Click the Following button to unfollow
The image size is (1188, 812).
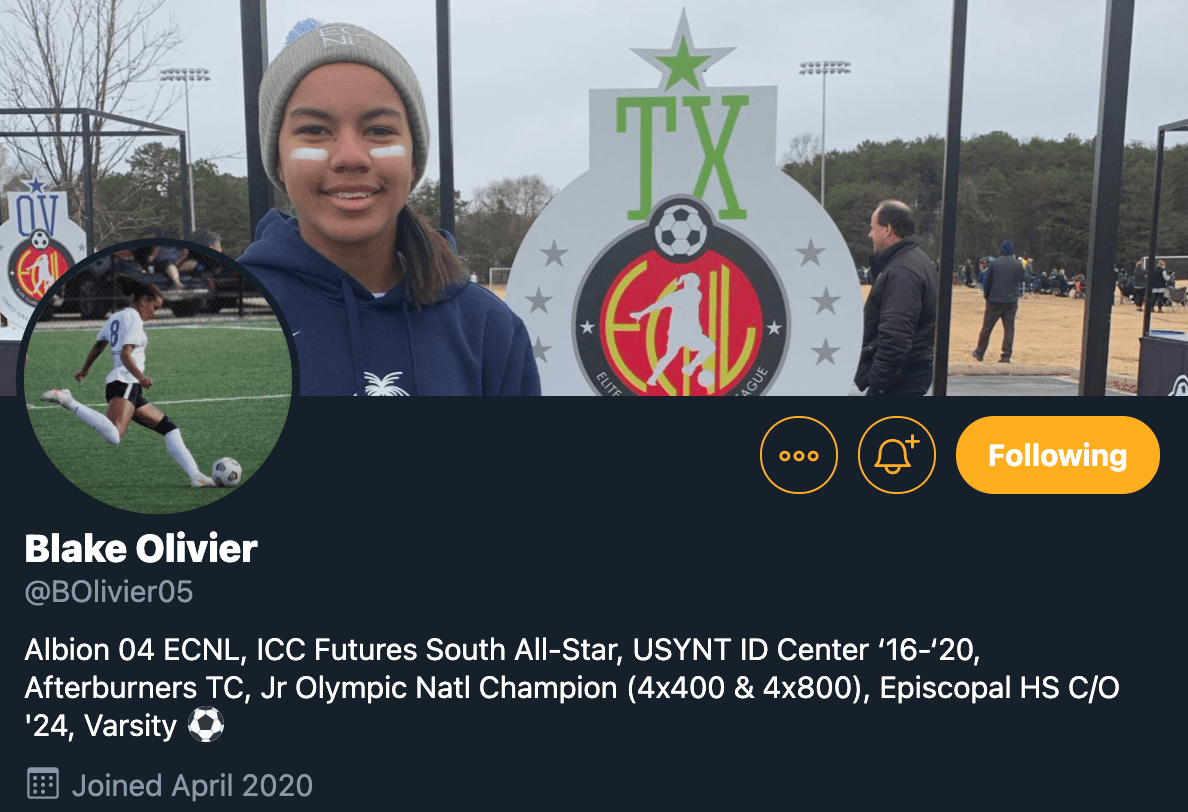tap(1058, 455)
